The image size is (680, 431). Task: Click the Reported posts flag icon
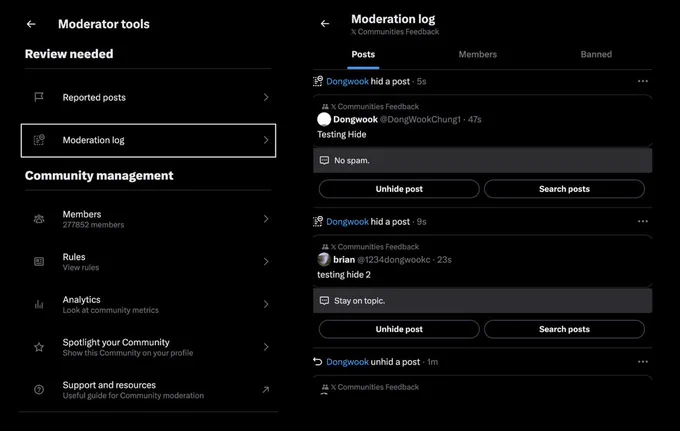(x=39, y=97)
